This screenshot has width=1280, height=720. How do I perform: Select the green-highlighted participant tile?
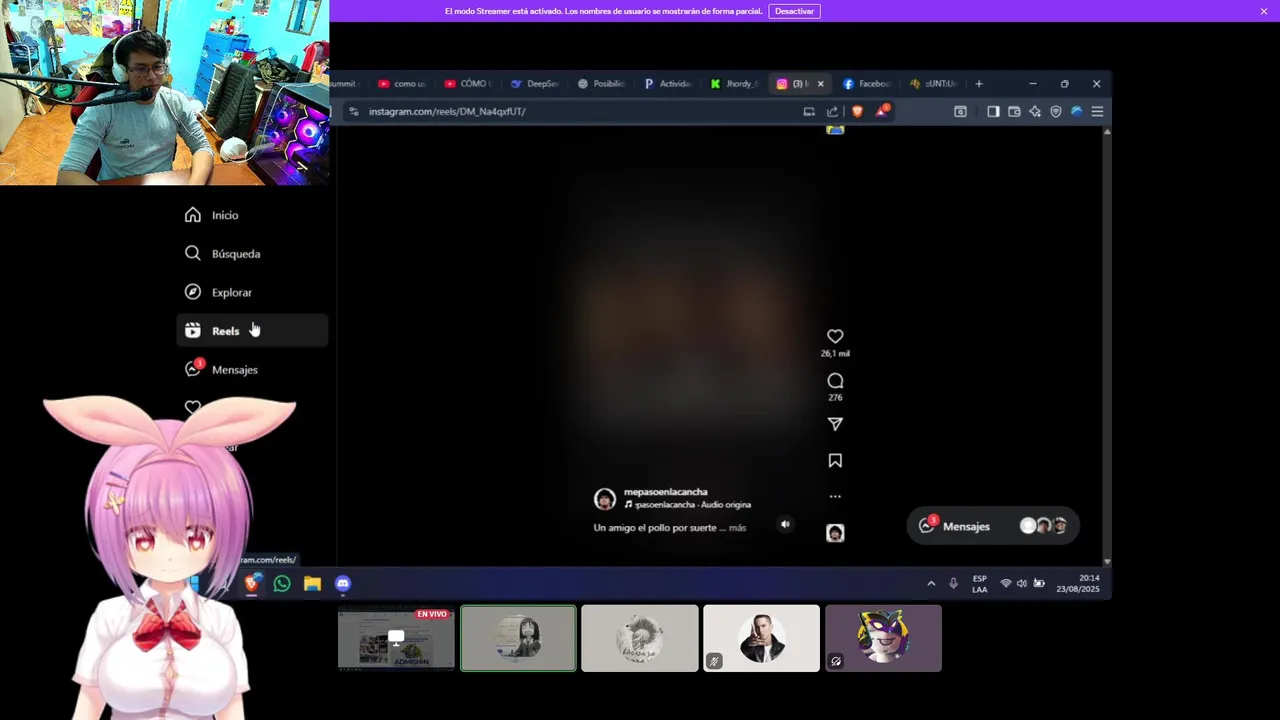[518, 638]
